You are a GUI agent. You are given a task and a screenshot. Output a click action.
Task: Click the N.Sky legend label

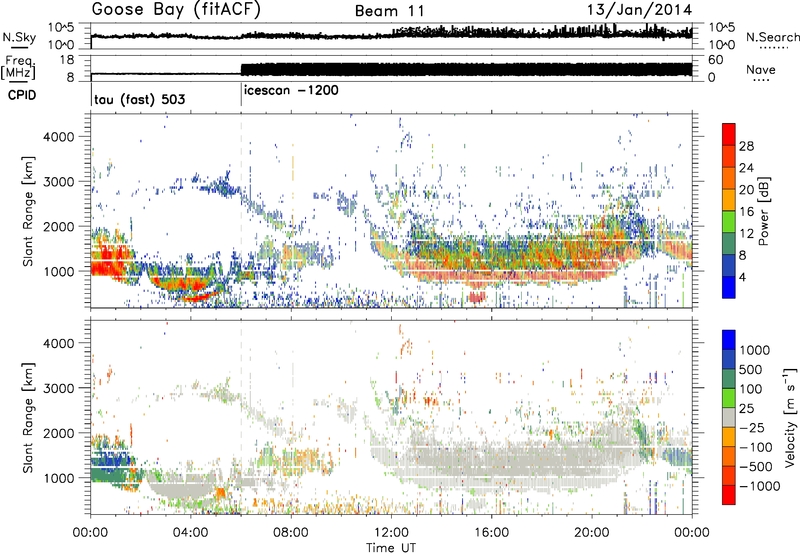(x=19, y=37)
